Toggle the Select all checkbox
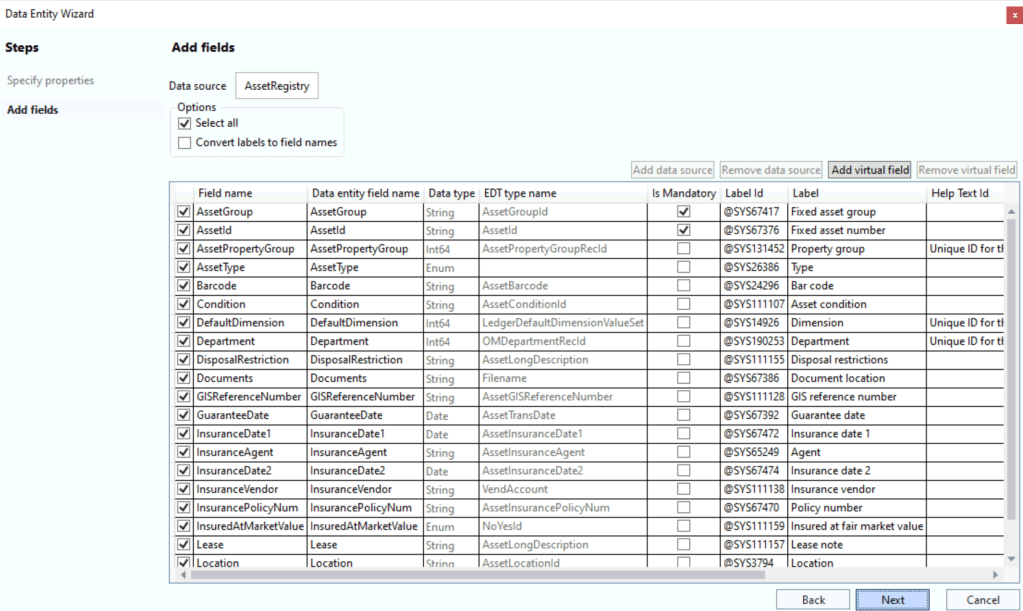 click(184, 123)
